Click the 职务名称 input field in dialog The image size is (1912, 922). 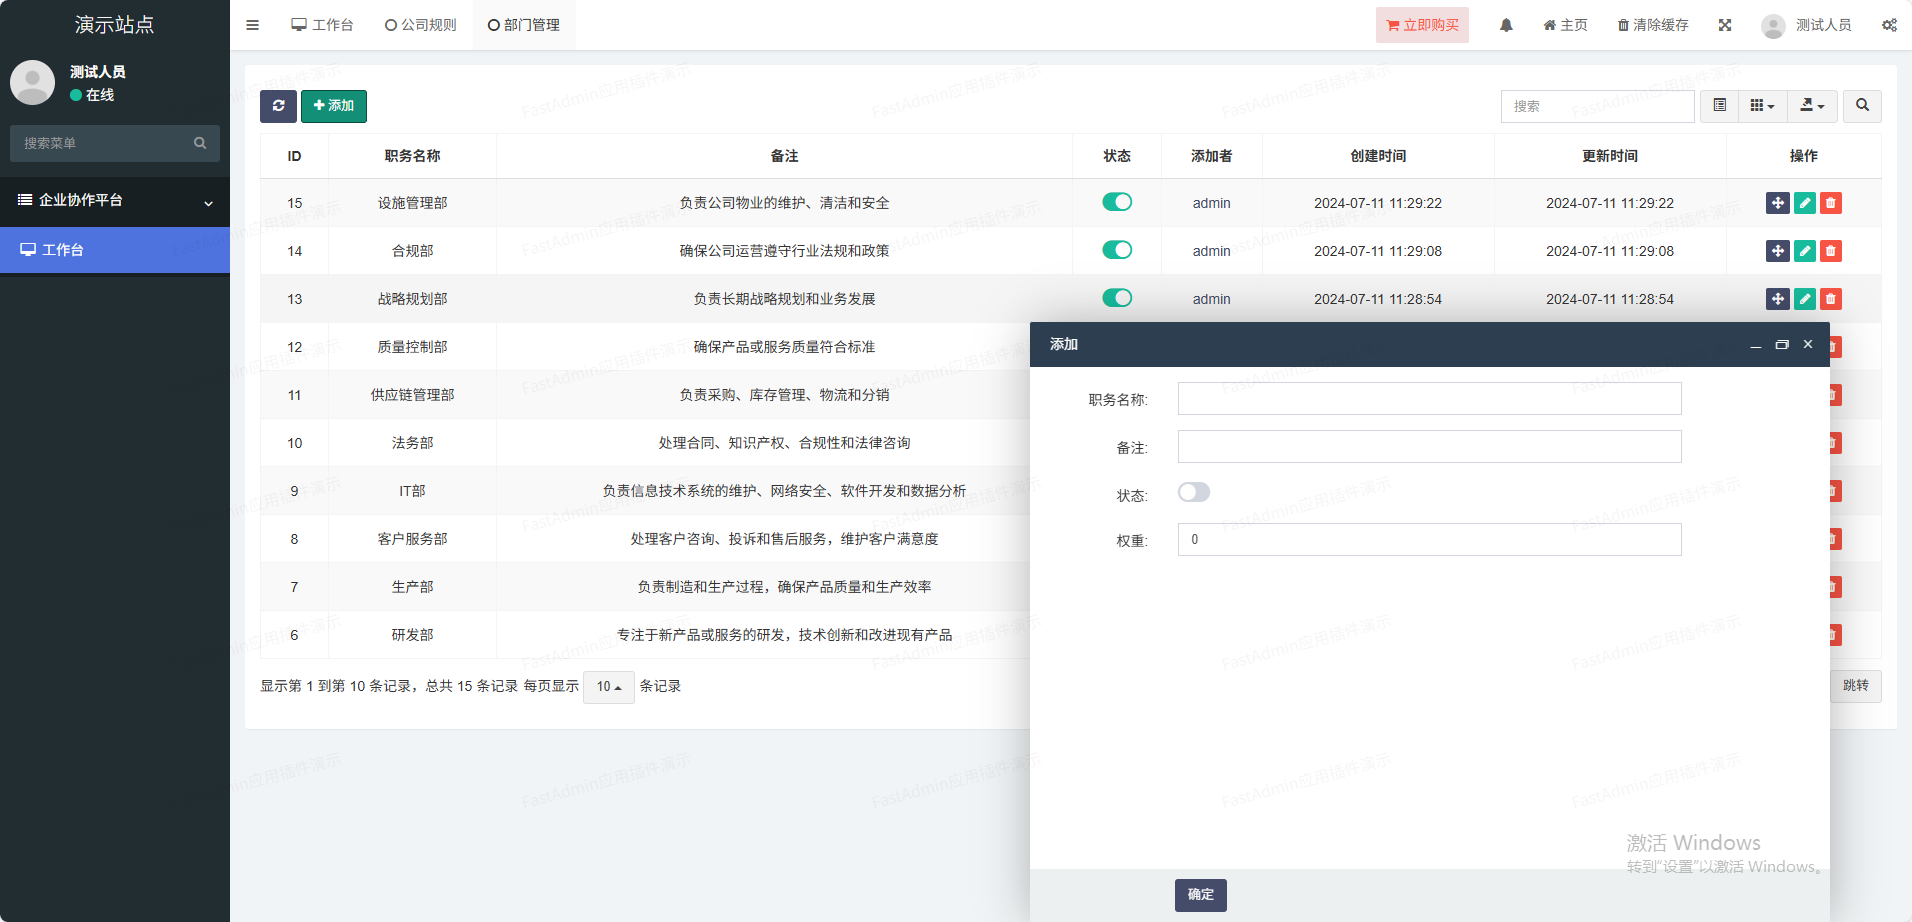1429,399
